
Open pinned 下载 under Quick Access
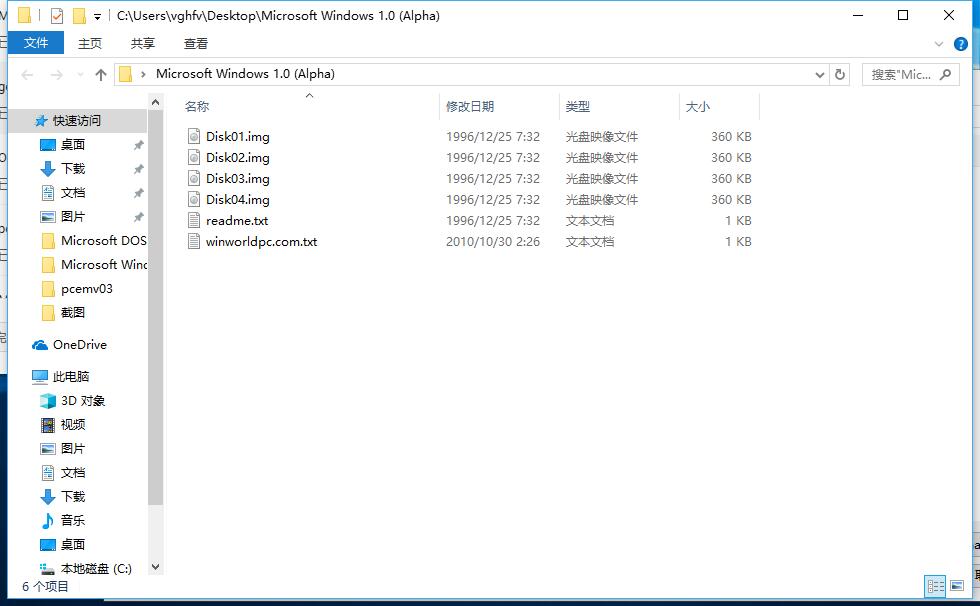tap(73, 169)
